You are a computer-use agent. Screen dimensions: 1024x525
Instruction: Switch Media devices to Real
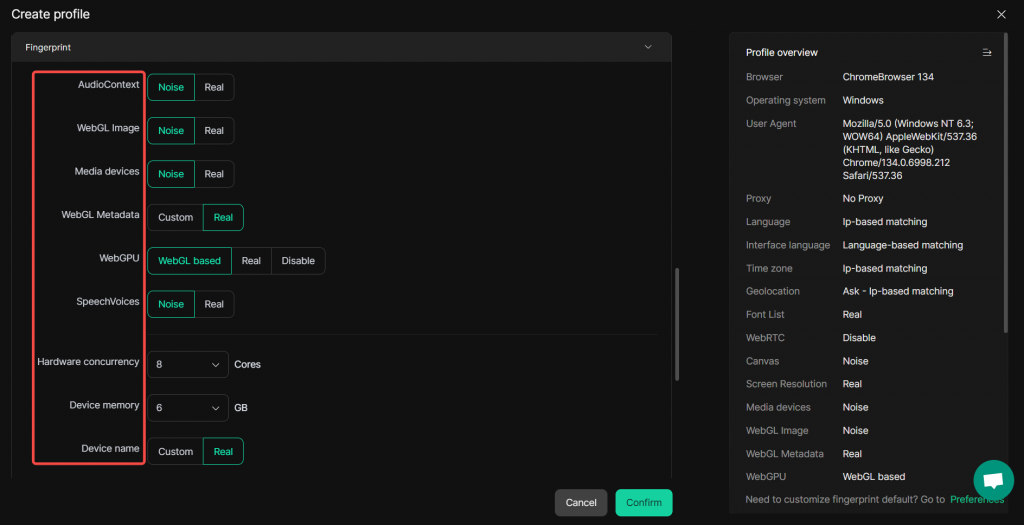[x=214, y=174]
